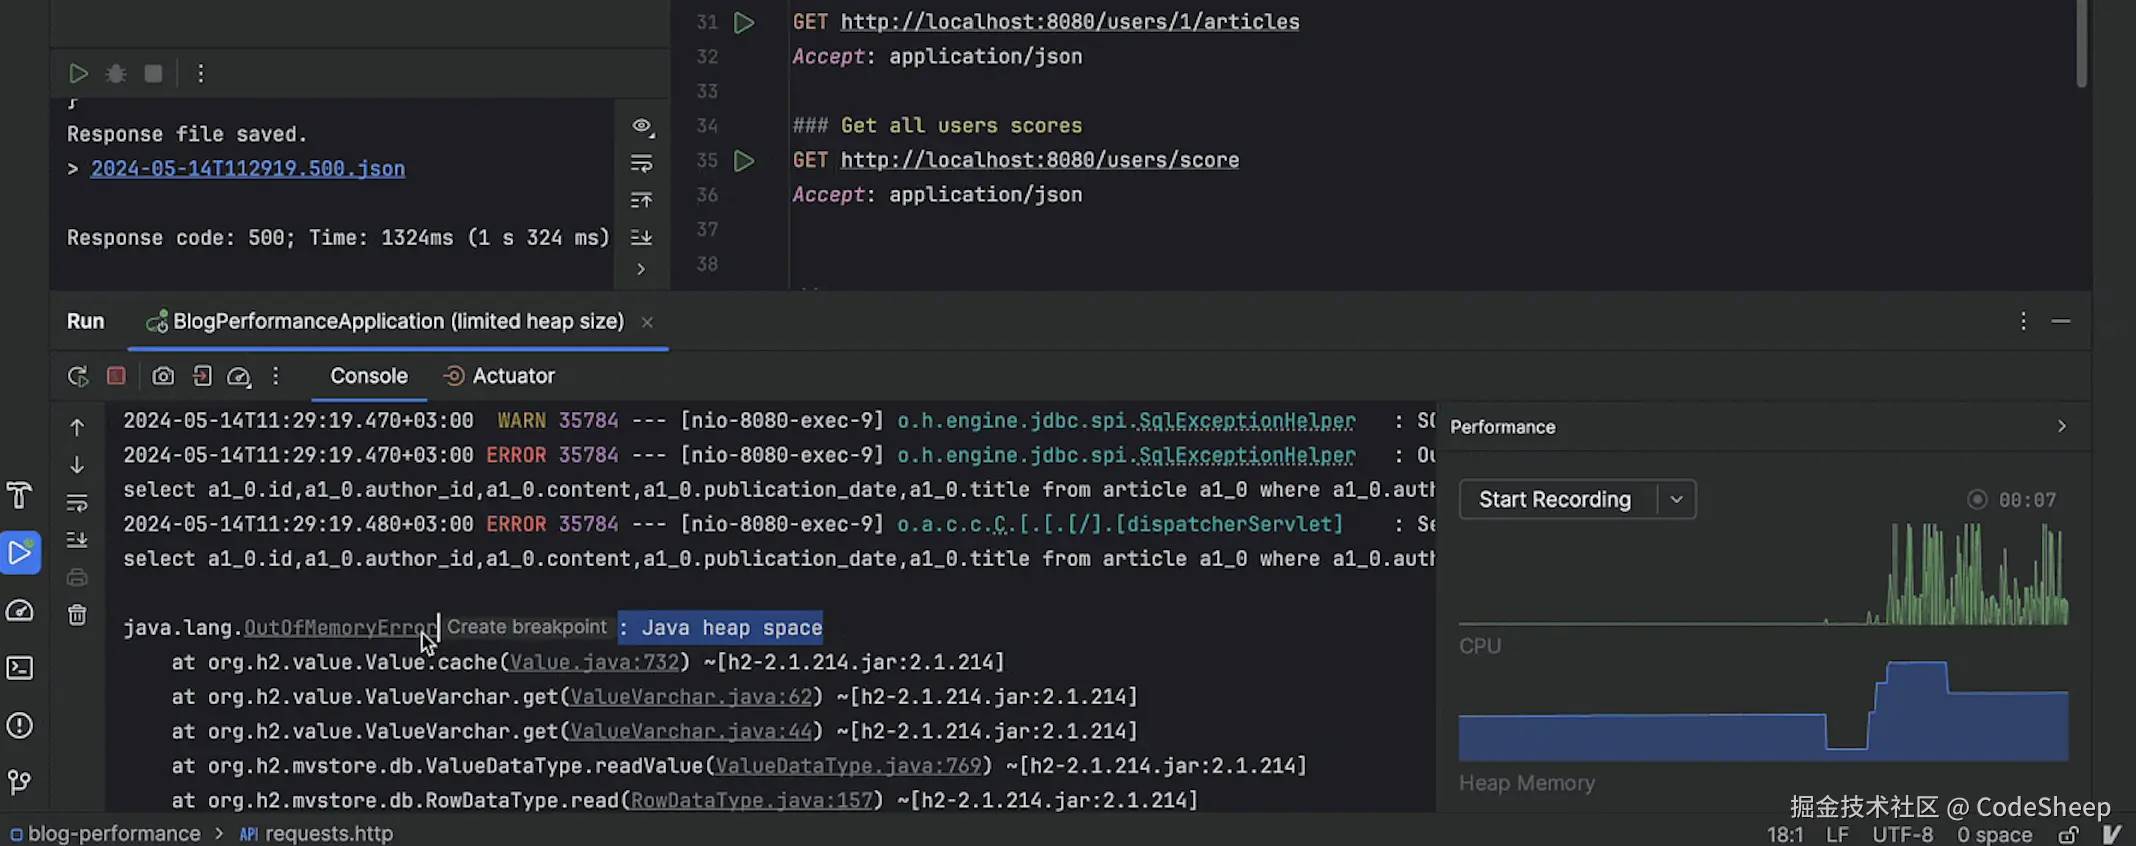Open the Git tool window icon
Viewport: 2136px width, 846px height.
click(x=20, y=782)
